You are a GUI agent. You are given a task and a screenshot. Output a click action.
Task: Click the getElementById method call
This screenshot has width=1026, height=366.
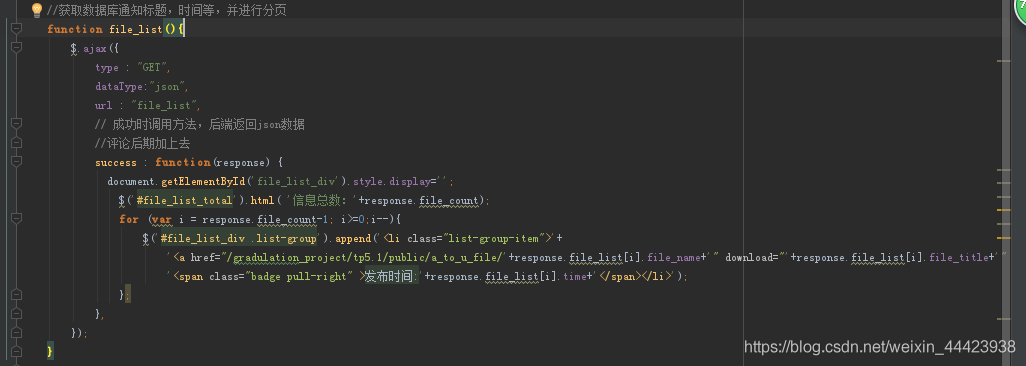203,181
